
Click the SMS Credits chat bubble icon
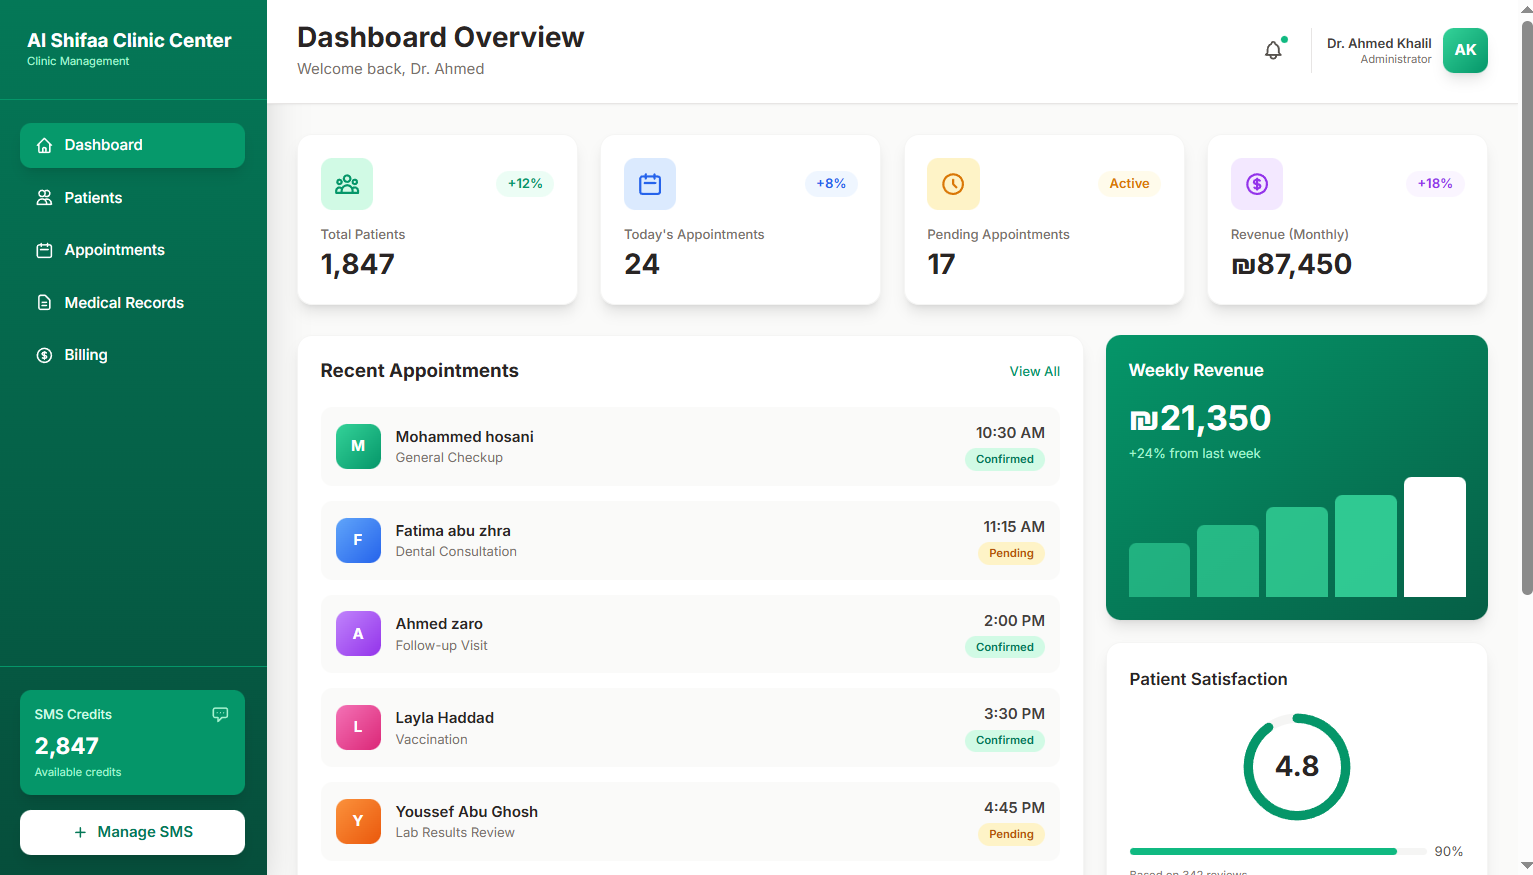point(220,714)
